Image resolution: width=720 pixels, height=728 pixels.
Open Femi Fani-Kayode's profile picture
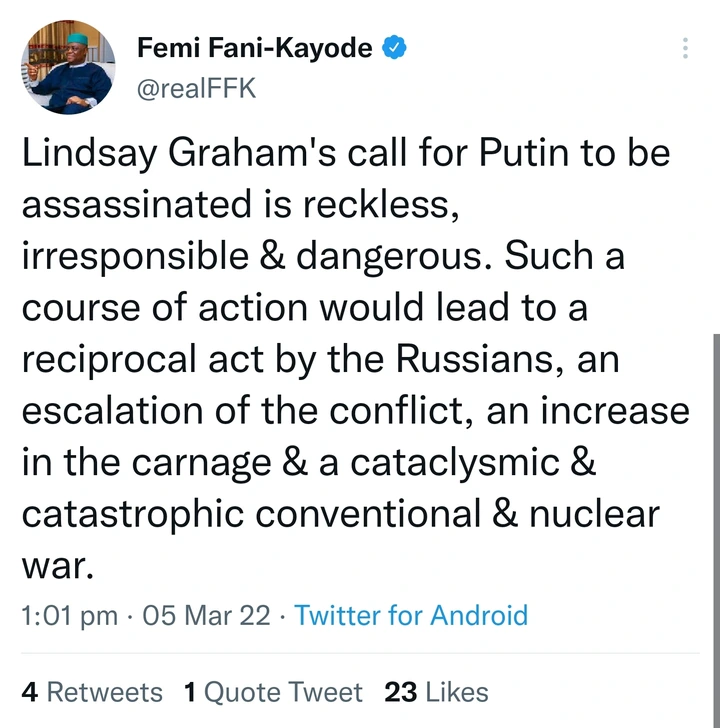(x=69, y=67)
